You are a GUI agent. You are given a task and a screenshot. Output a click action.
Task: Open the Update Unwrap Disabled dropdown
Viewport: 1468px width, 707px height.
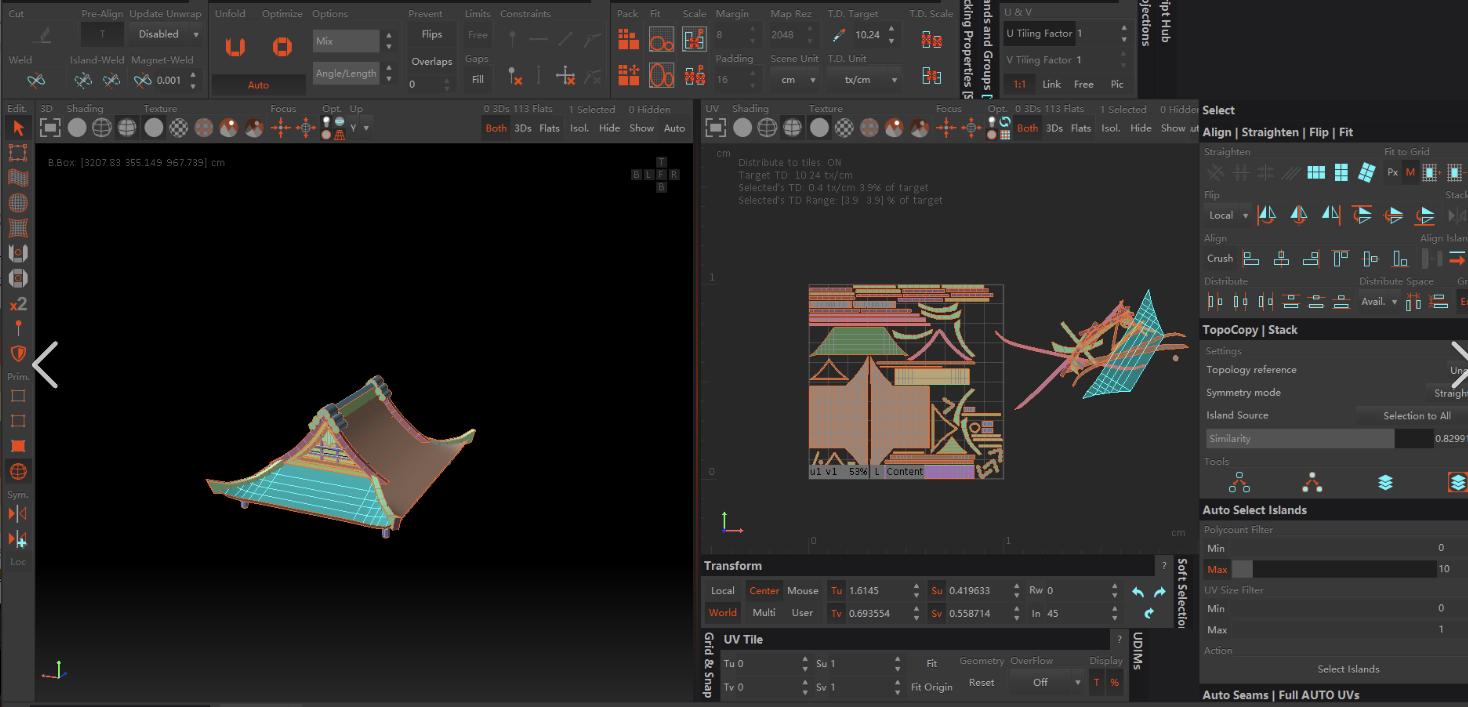click(x=166, y=34)
